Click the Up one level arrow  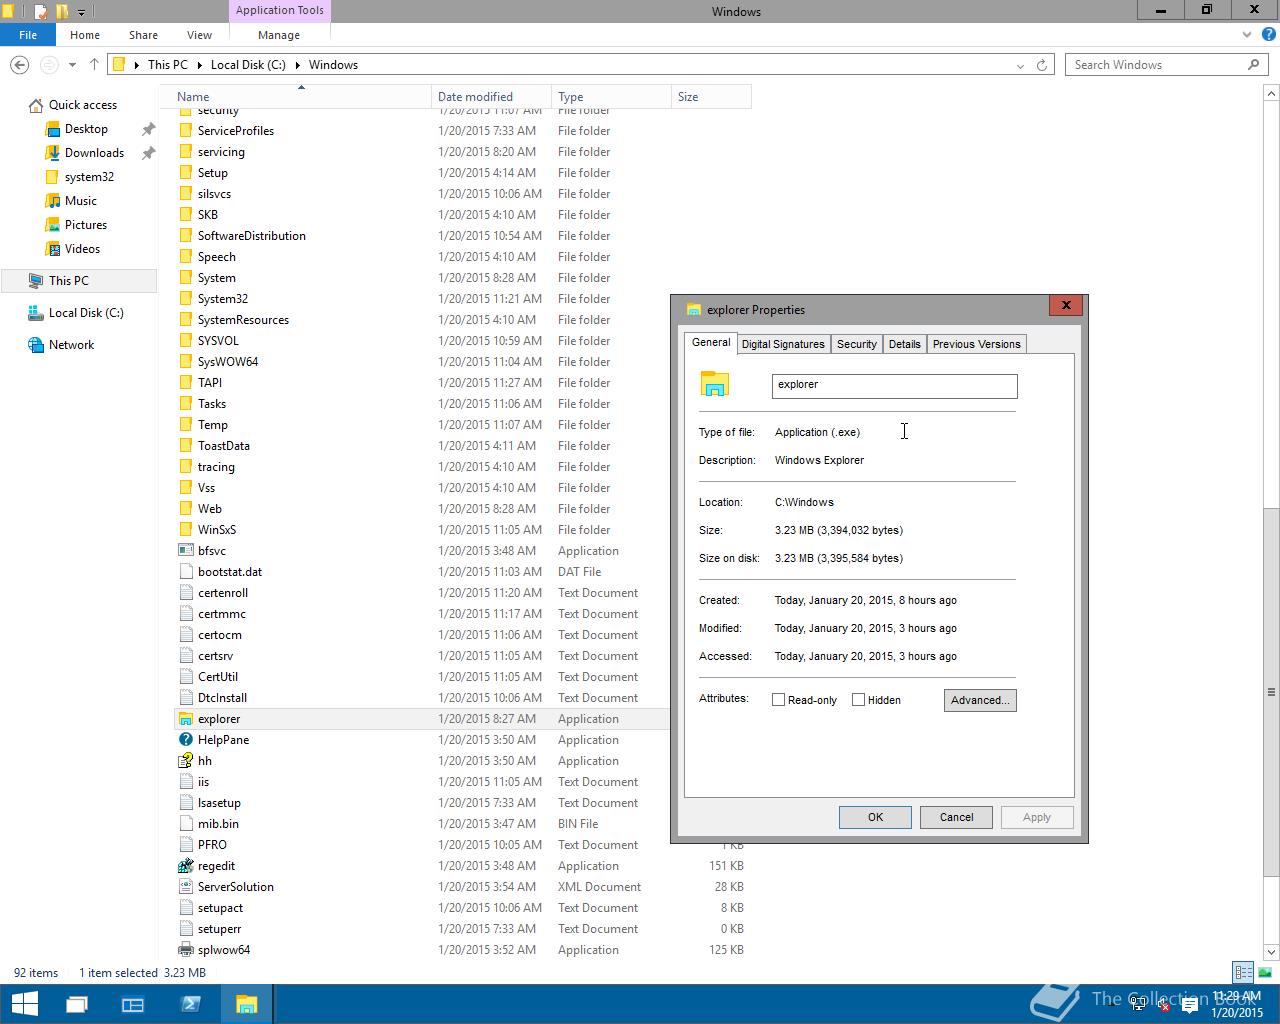tap(94, 65)
